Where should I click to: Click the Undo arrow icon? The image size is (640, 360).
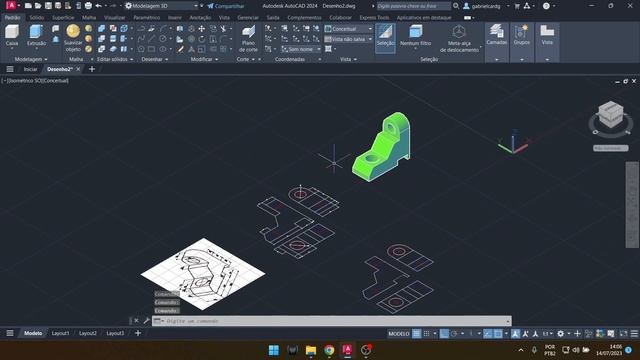tap(98, 6)
